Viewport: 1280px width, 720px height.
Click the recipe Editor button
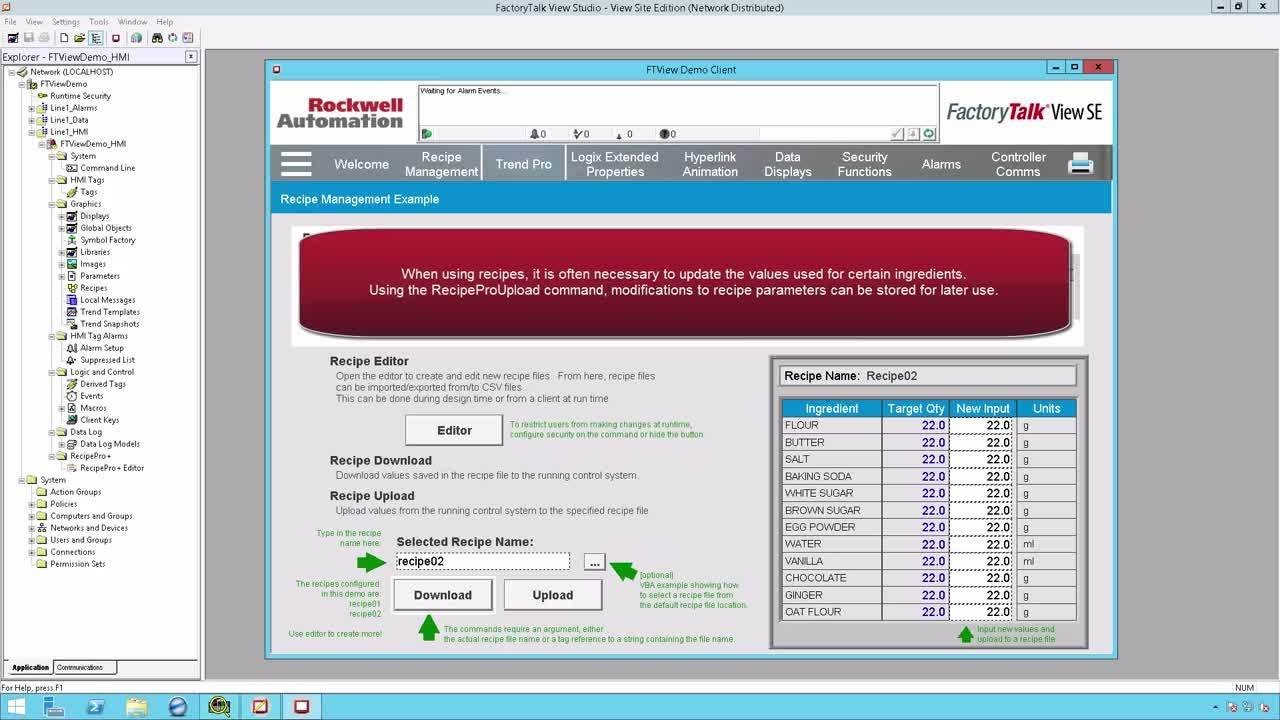pyautogui.click(x=454, y=430)
